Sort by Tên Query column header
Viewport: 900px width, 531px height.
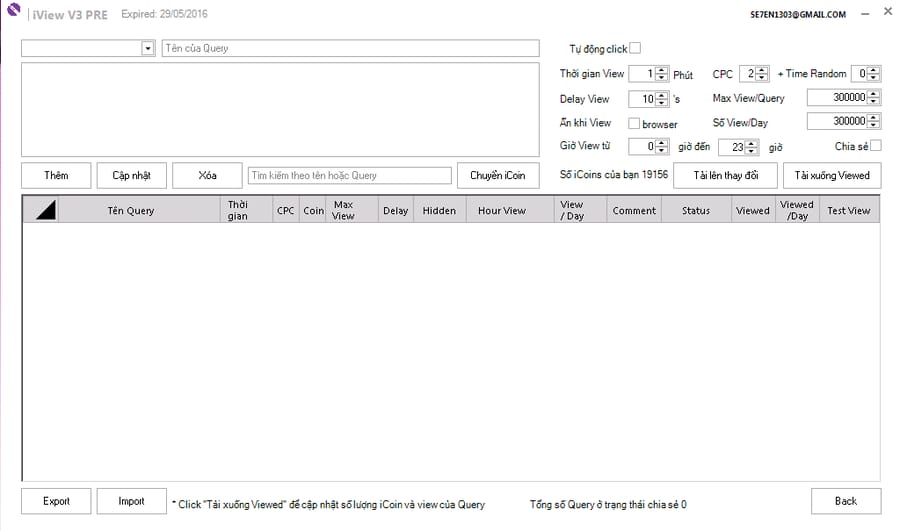point(139,211)
